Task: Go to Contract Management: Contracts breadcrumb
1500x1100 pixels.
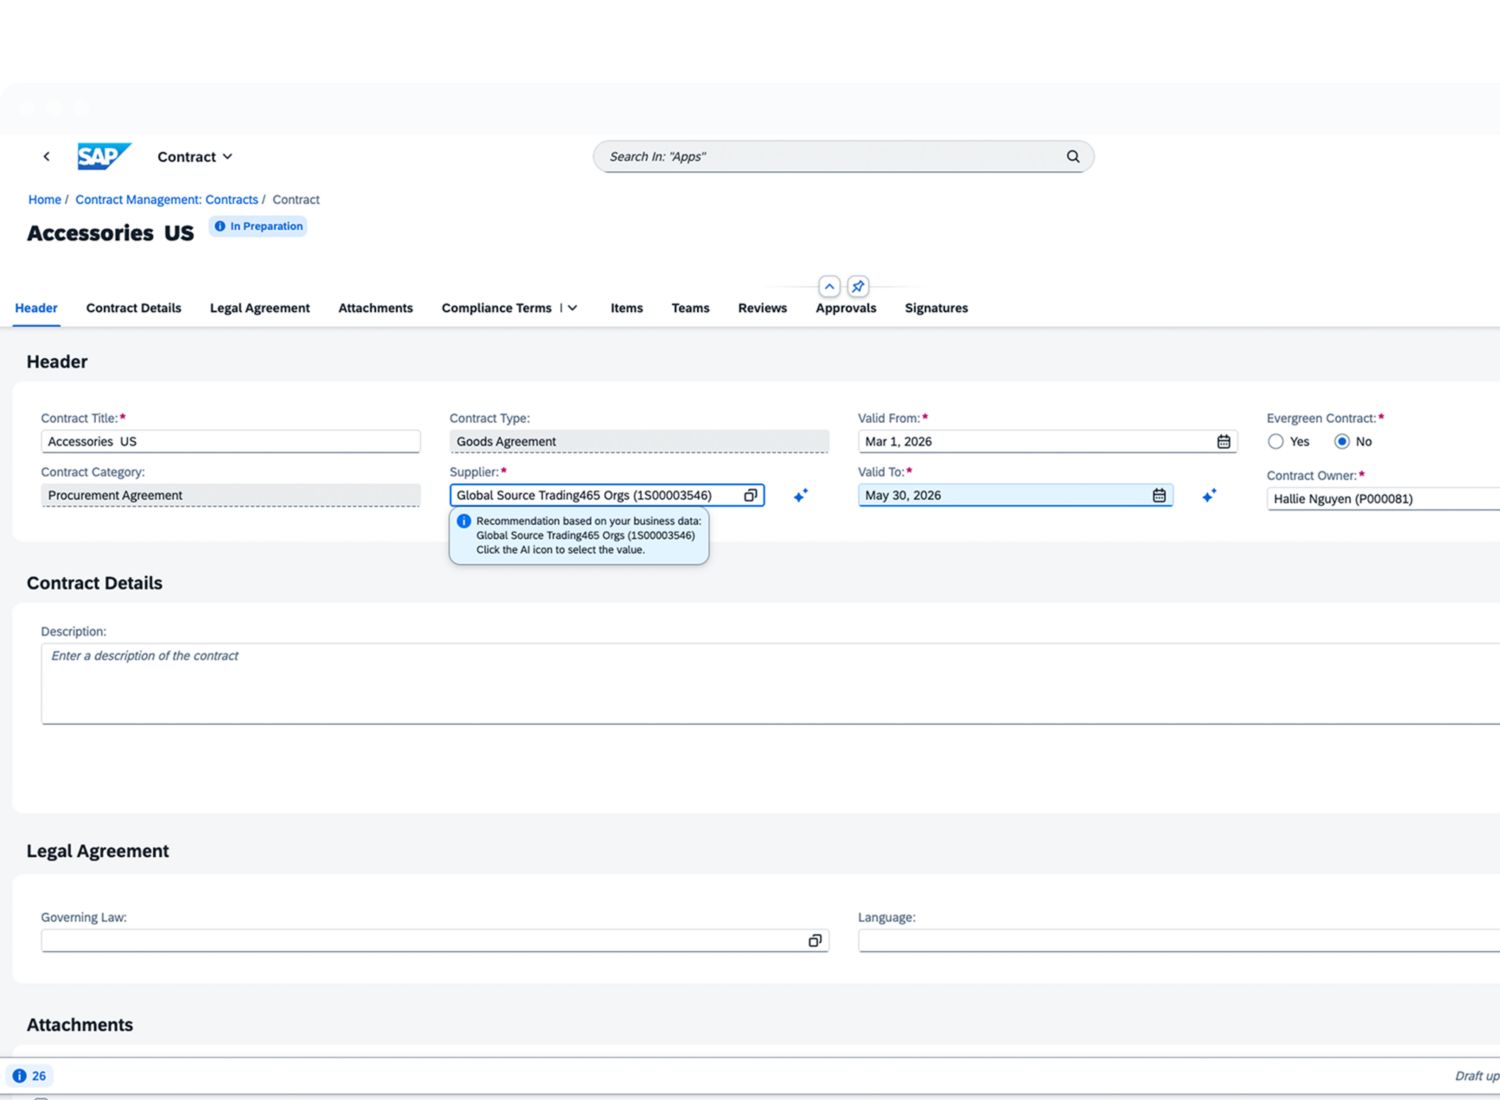Action: click(166, 200)
